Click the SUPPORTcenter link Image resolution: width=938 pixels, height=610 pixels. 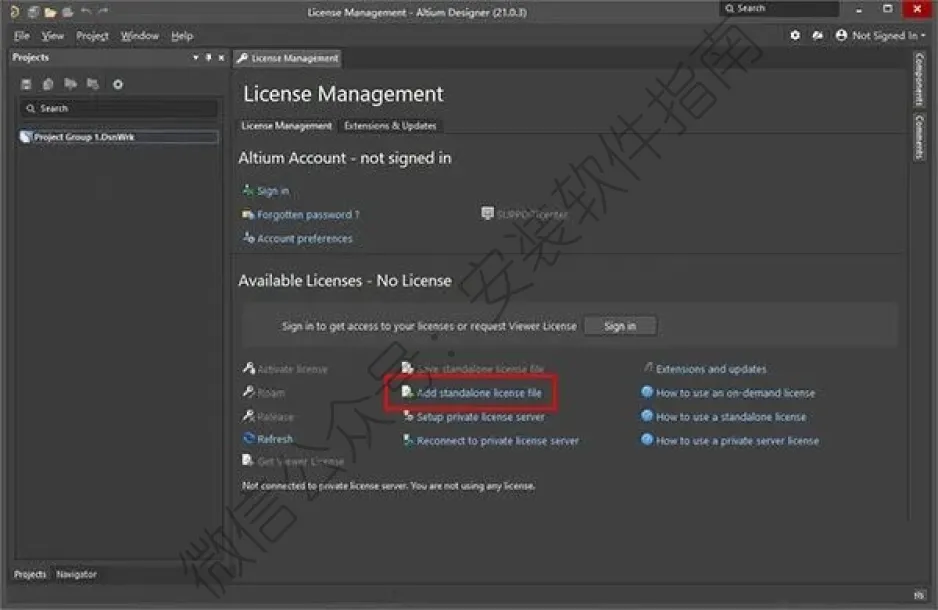click(x=532, y=214)
